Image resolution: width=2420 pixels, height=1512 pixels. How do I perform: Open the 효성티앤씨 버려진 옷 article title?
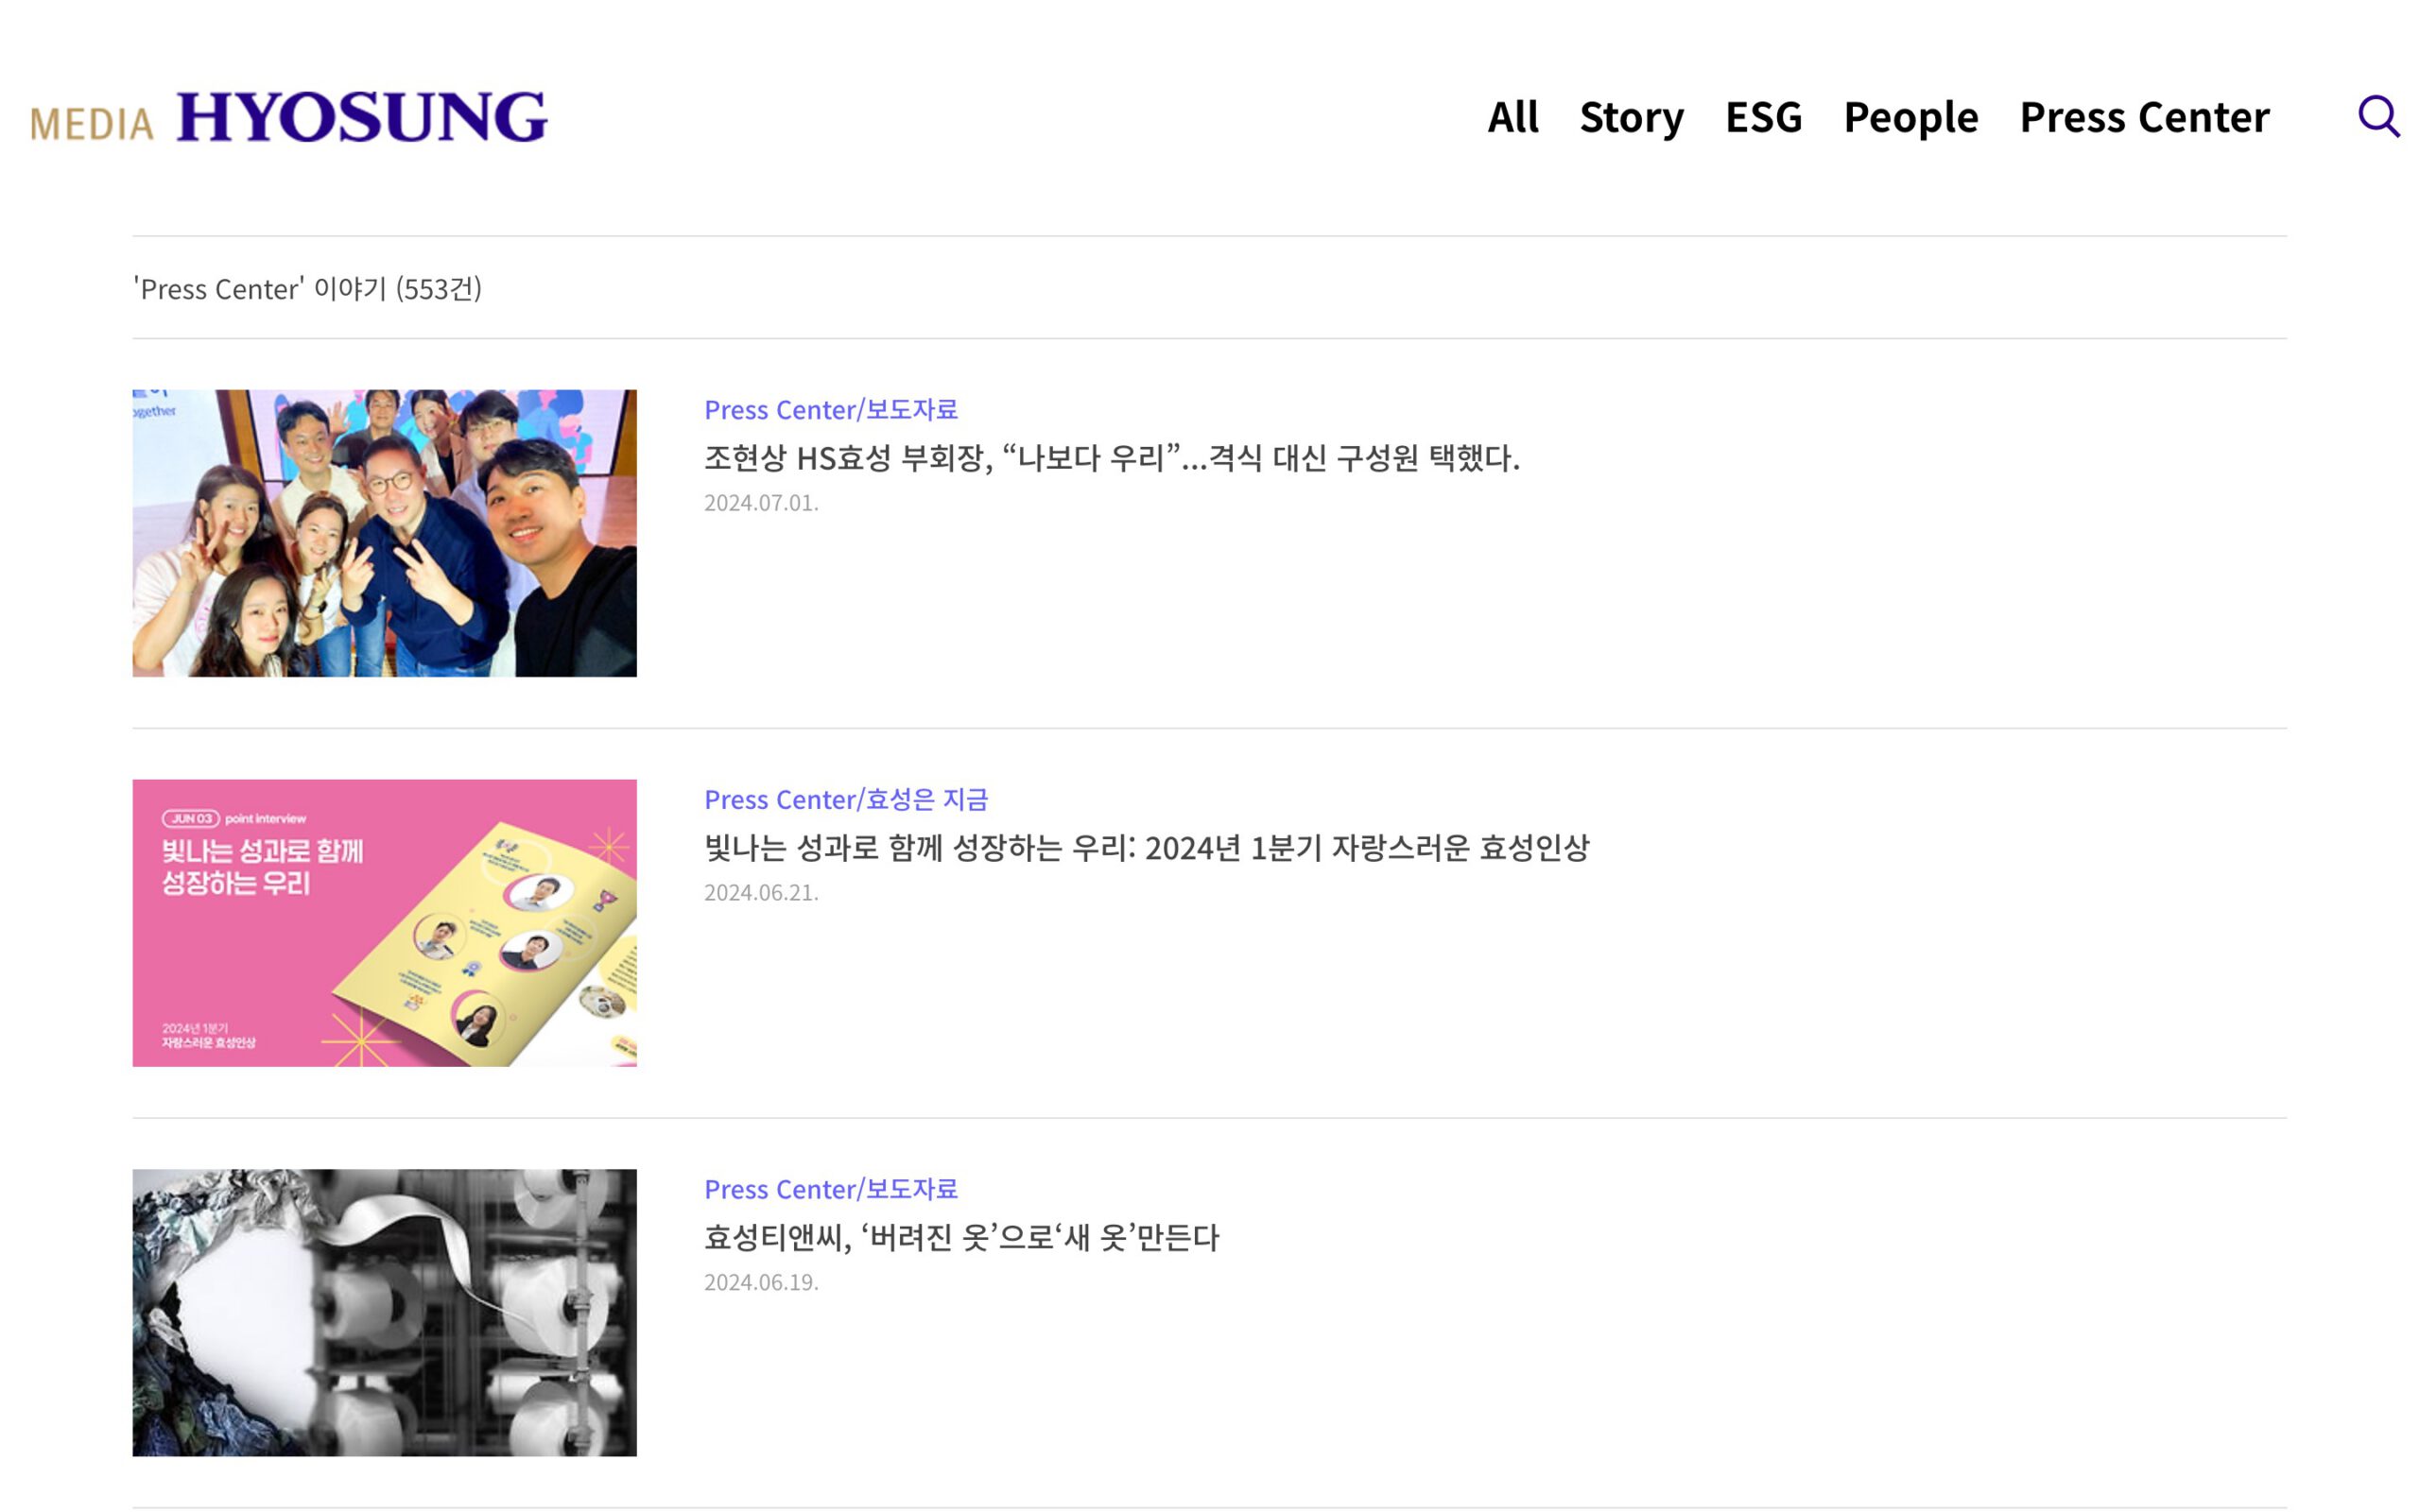961,1238
